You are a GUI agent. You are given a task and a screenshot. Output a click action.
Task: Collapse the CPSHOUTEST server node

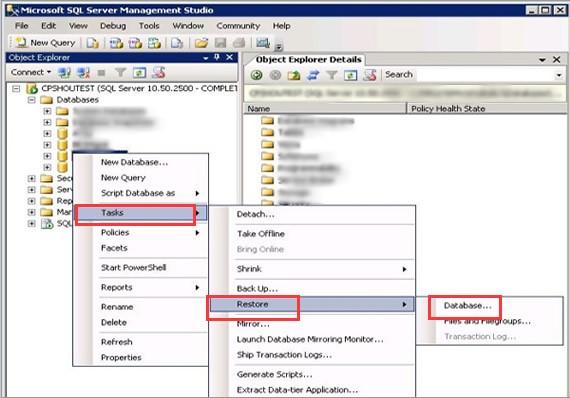[x=16, y=88]
